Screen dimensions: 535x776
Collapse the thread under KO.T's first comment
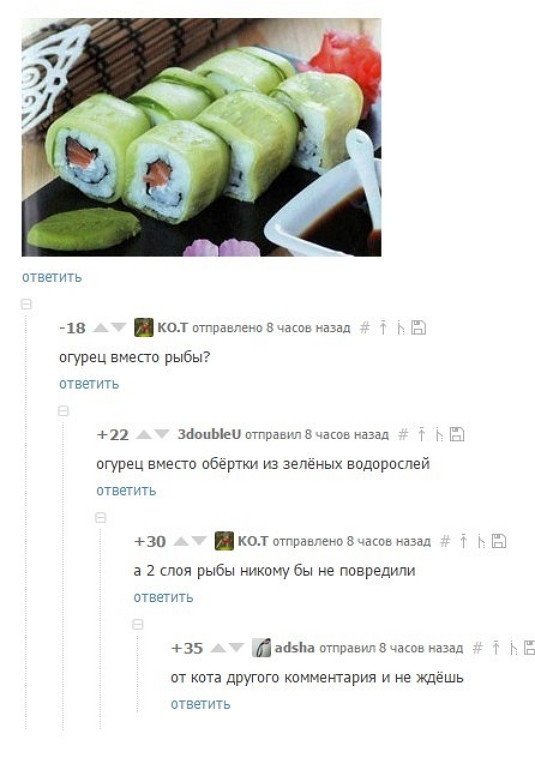coord(63,411)
